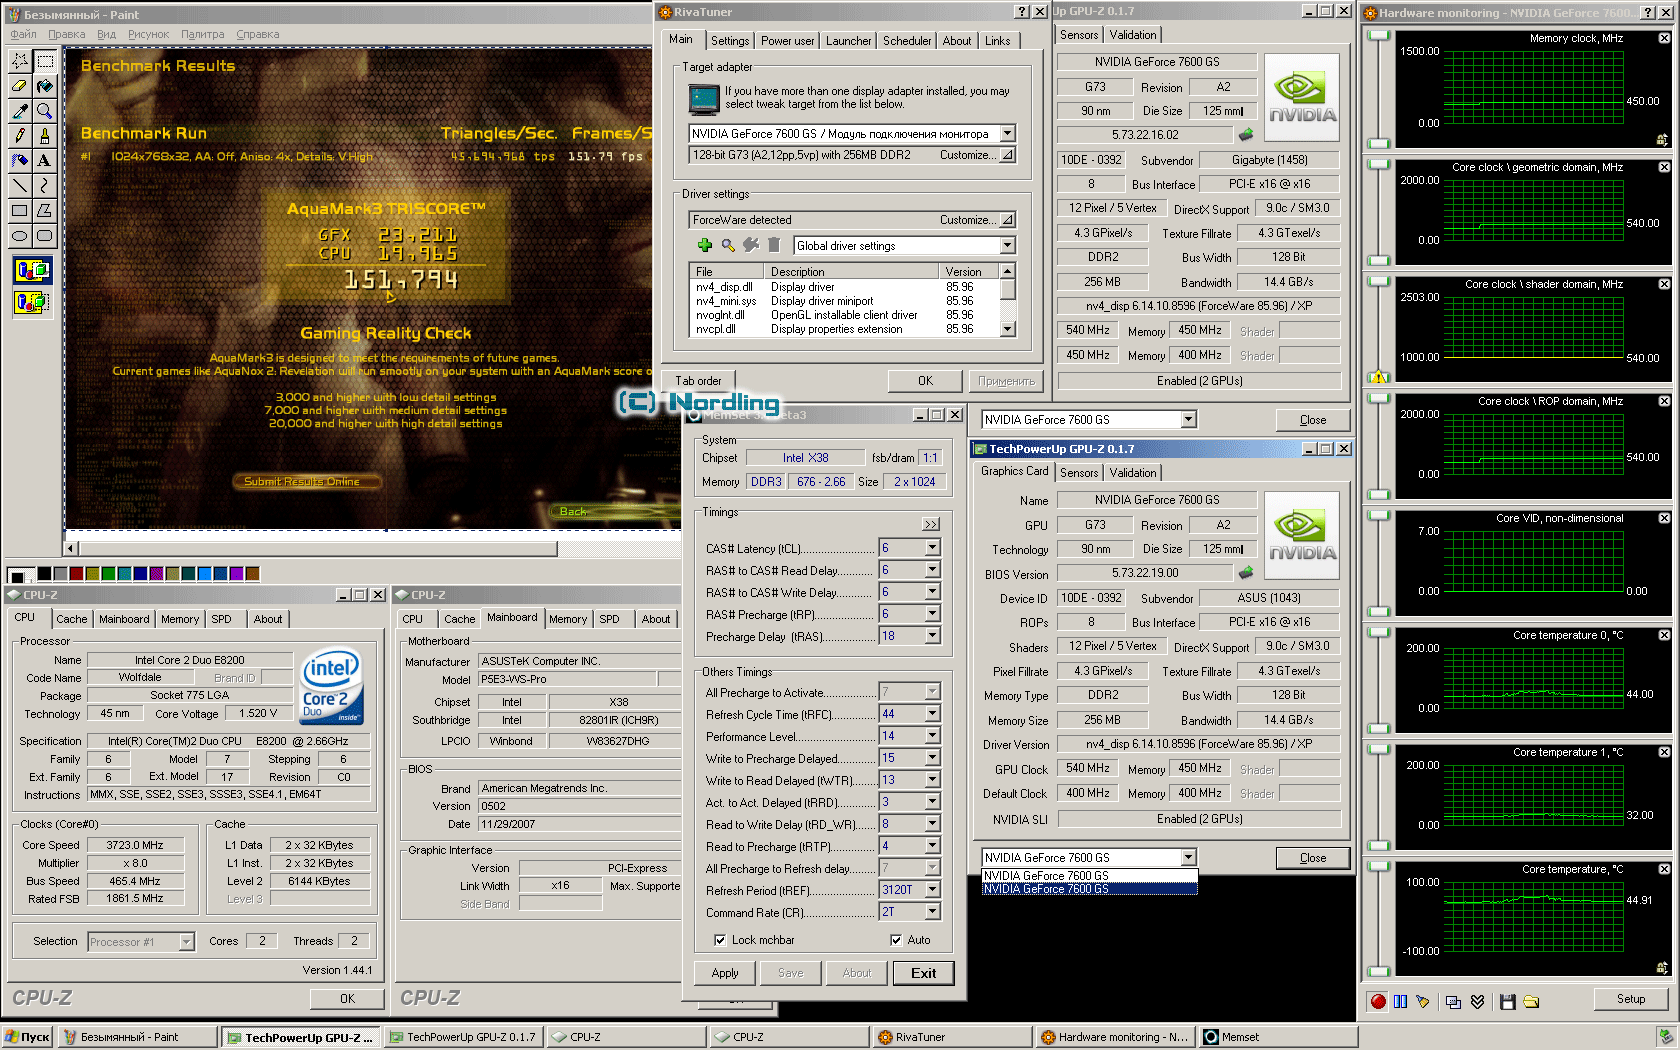This screenshot has width=1680, height=1050.
Task: Click the Пуск start button on taskbar
Action: (27, 1037)
